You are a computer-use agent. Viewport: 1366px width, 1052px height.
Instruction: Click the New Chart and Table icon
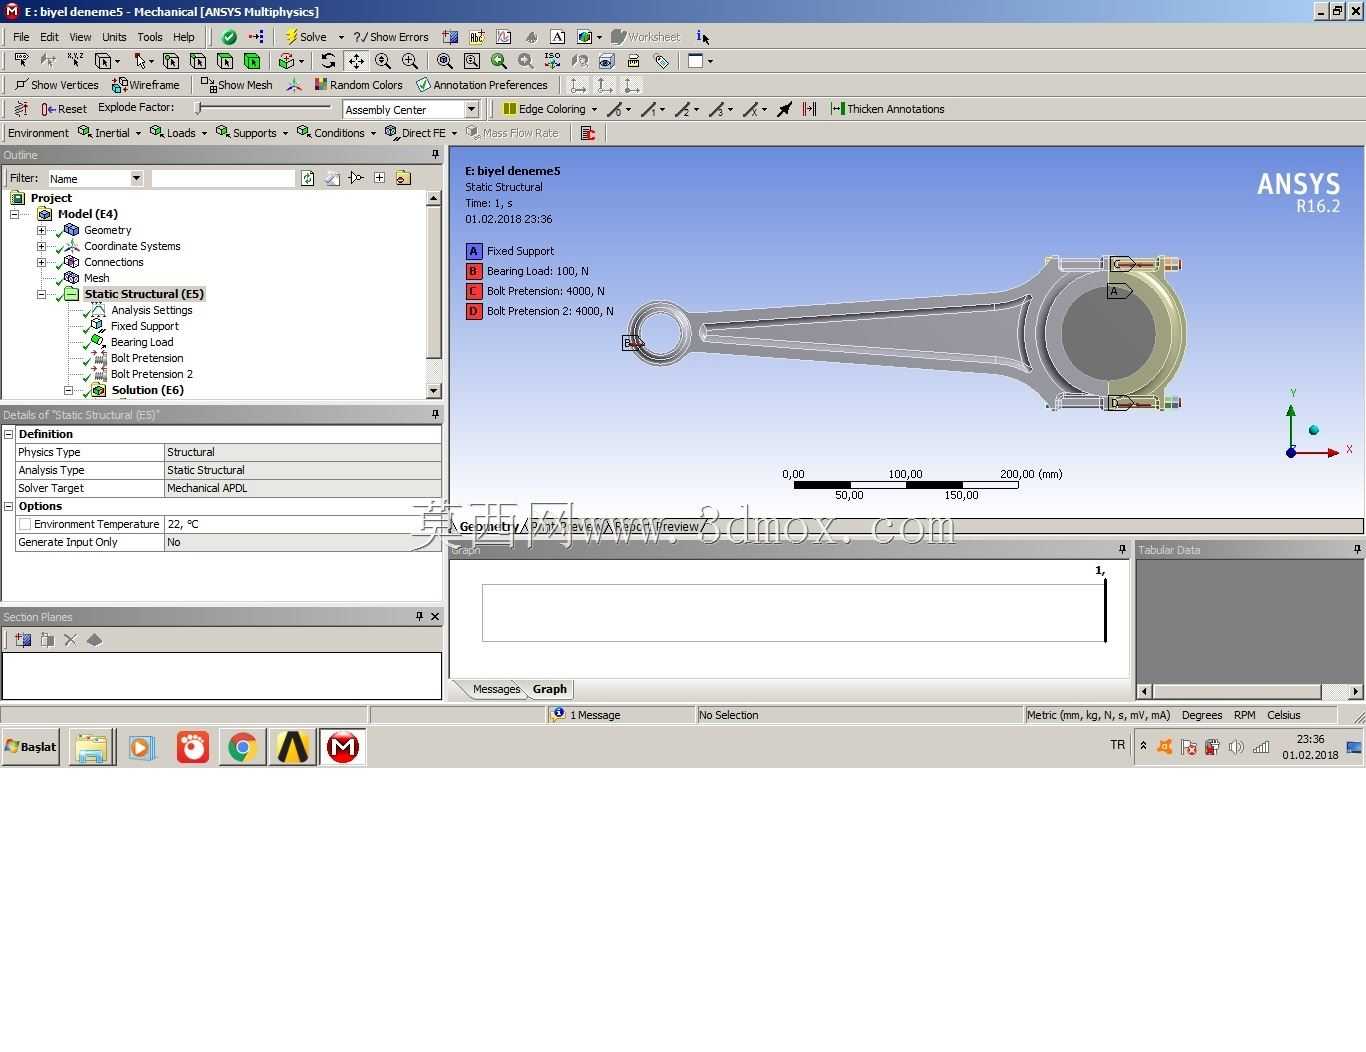[x=504, y=37]
